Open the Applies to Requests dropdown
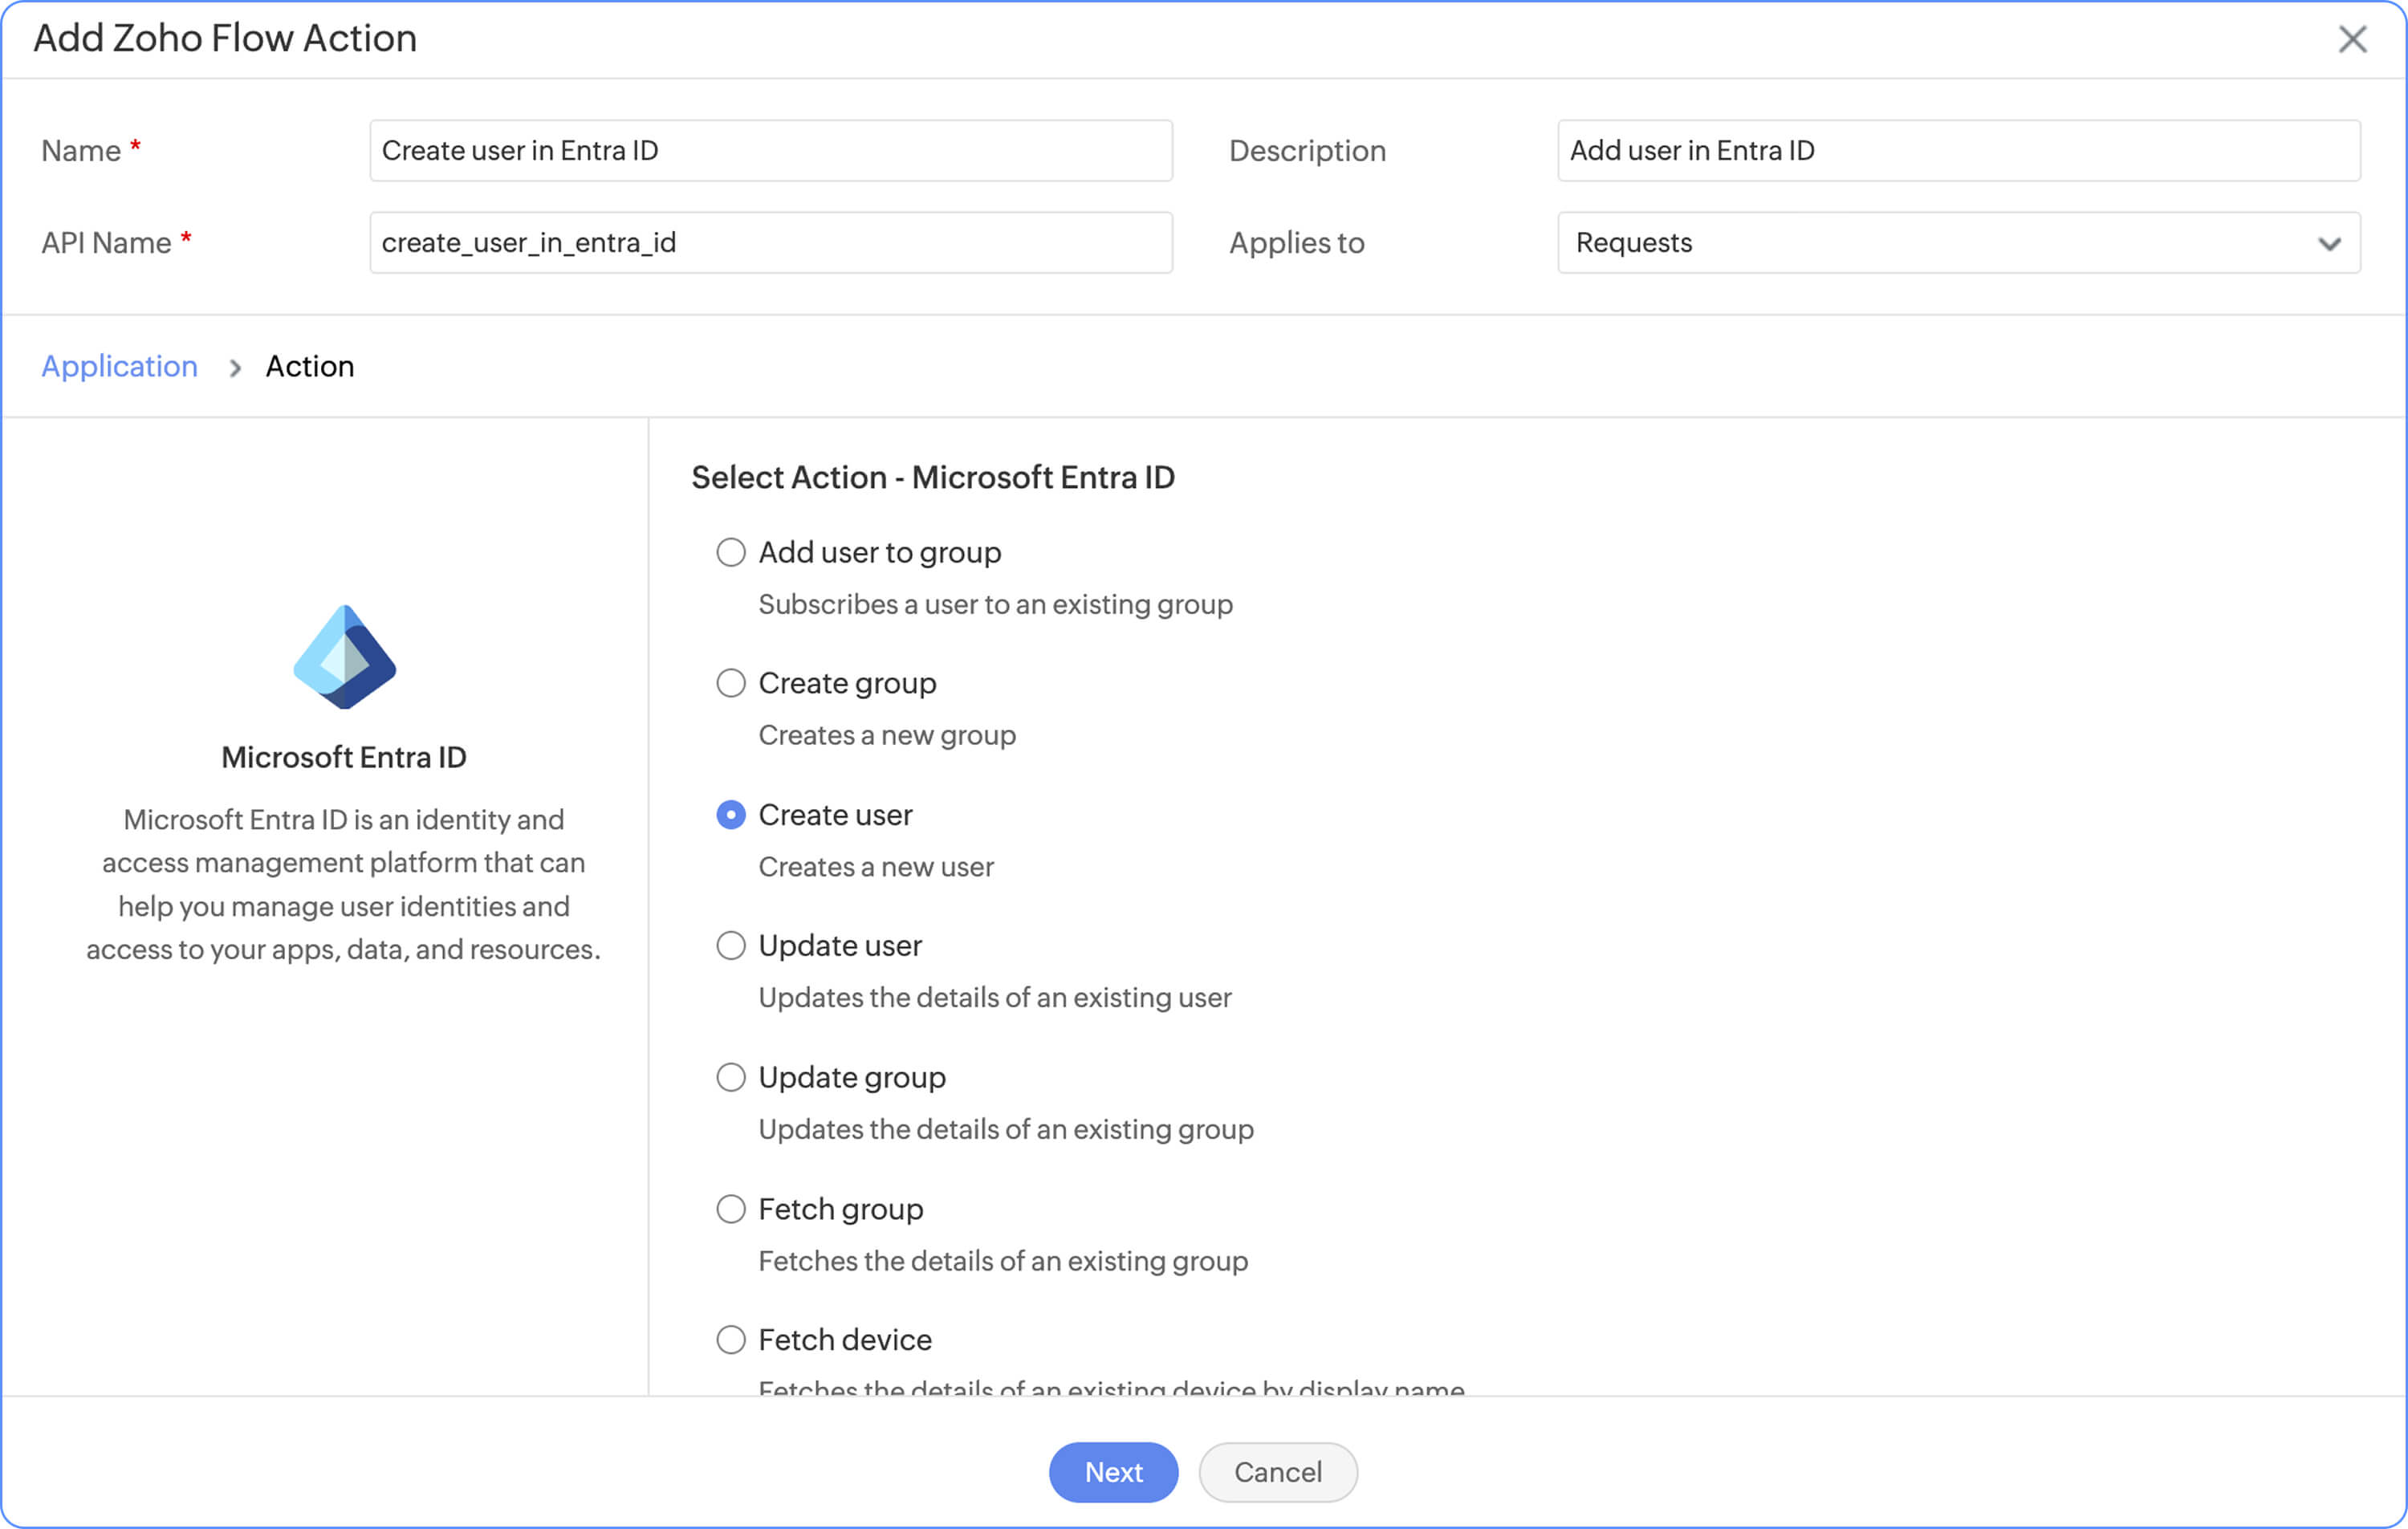The height and width of the screenshot is (1529, 2408). [x=1940, y=242]
